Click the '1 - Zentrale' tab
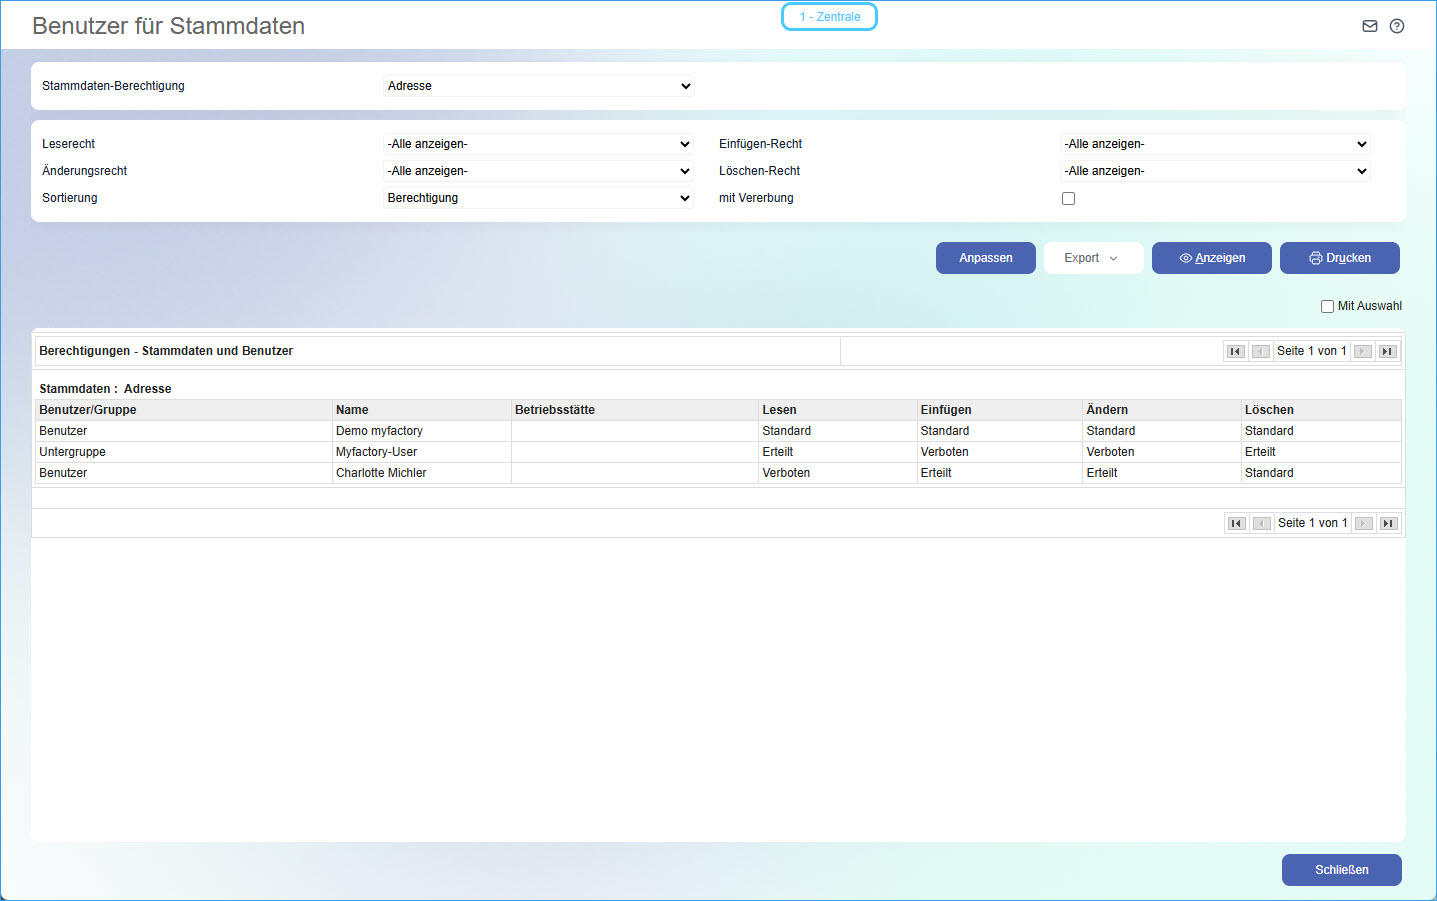The image size is (1437, 901). [829, 17]
